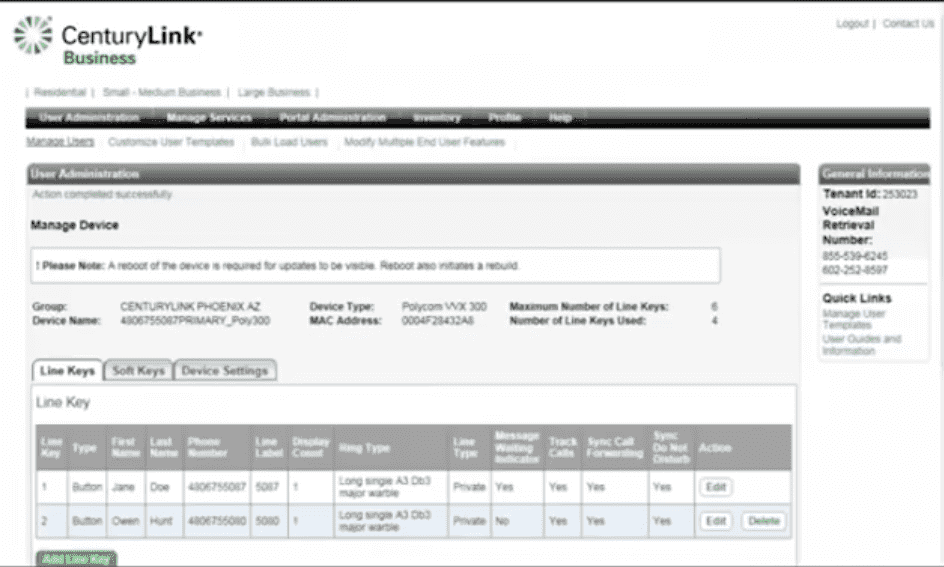This screenshot has width=944, height=567.
Task: Delete Owen Hunt's line key
Action: [764, 521]
